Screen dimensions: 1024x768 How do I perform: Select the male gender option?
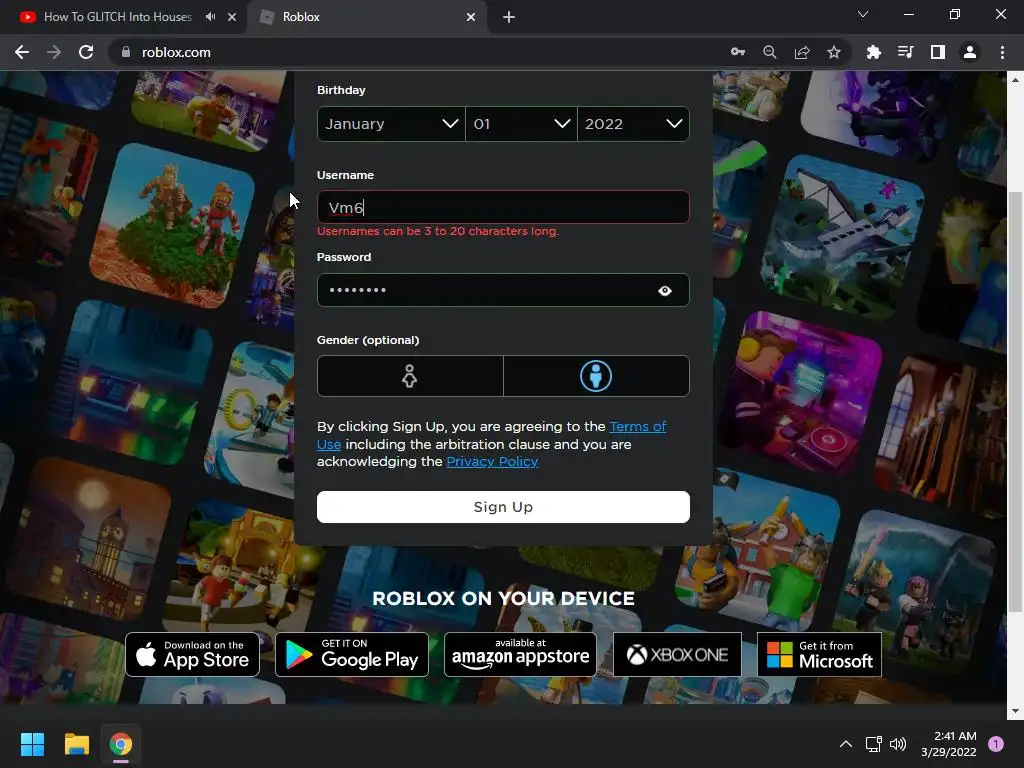tap(596, 376)
